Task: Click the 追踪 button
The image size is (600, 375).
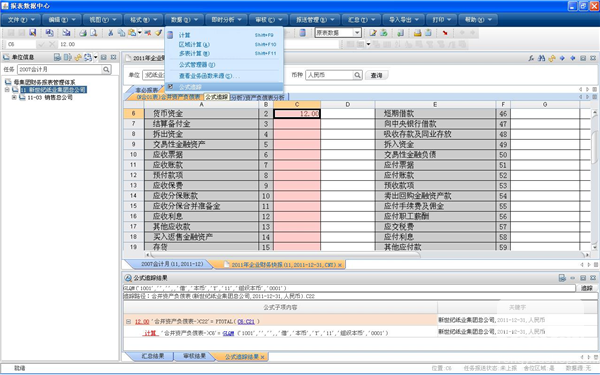Action: pyautogui.click(x=587, y=288)
